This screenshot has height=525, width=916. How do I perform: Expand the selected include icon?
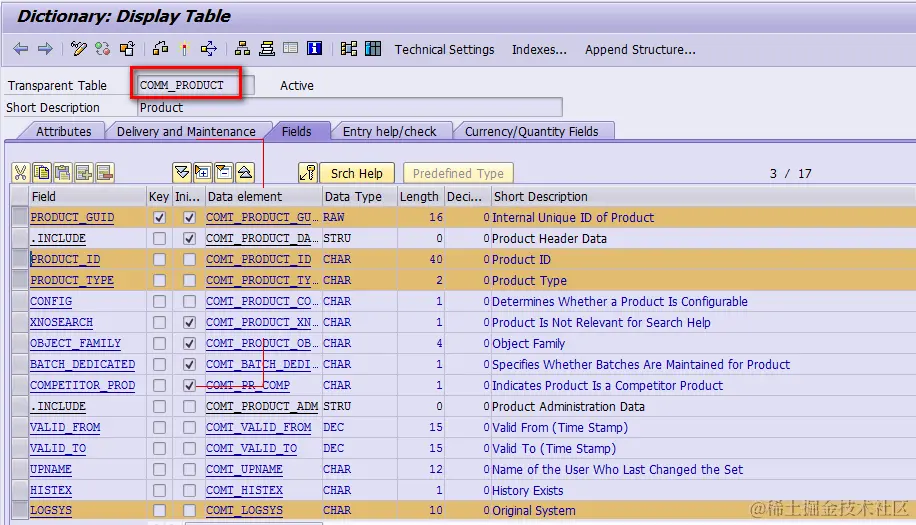pos(203,172)
